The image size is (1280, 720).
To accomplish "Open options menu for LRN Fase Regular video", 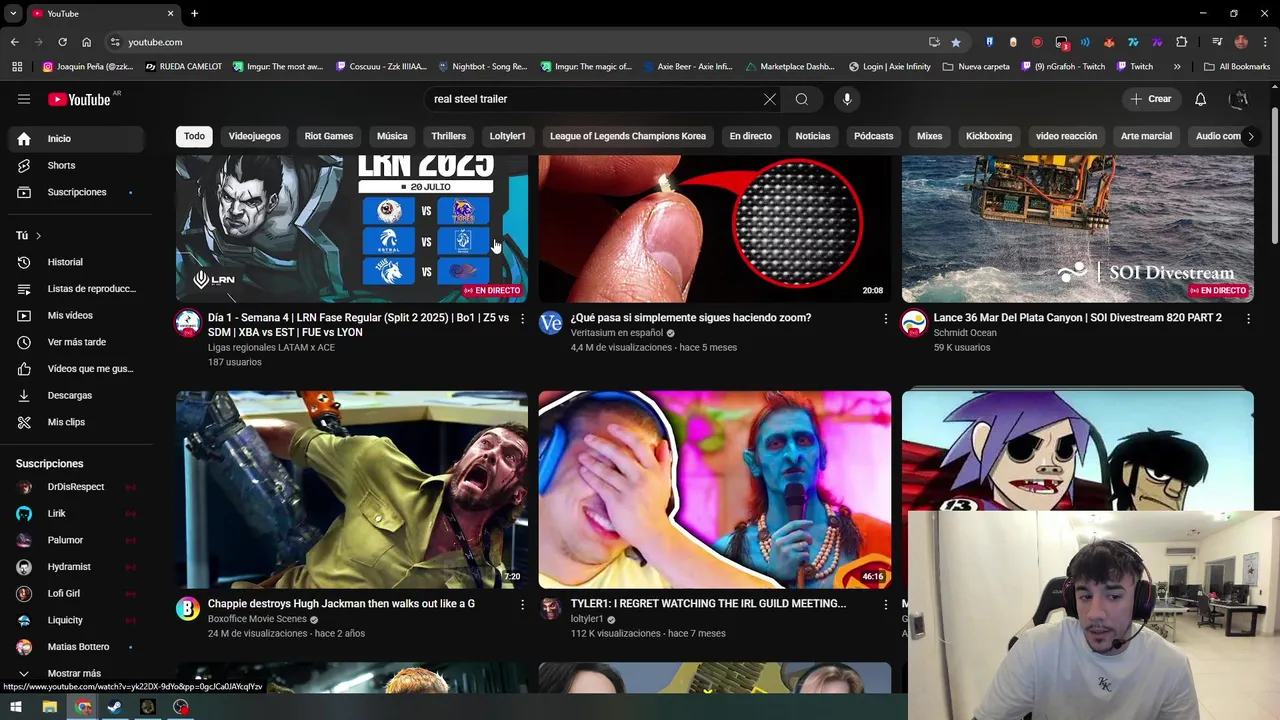I will pos(522,319).
